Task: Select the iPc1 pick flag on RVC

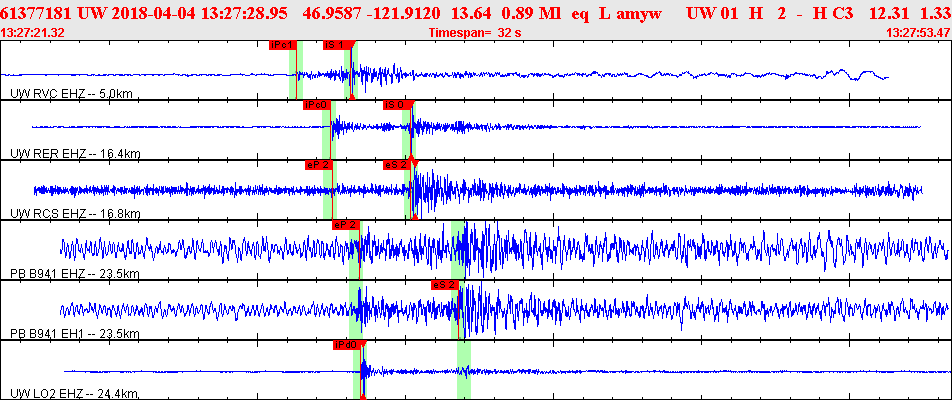Action: (283, 45)
